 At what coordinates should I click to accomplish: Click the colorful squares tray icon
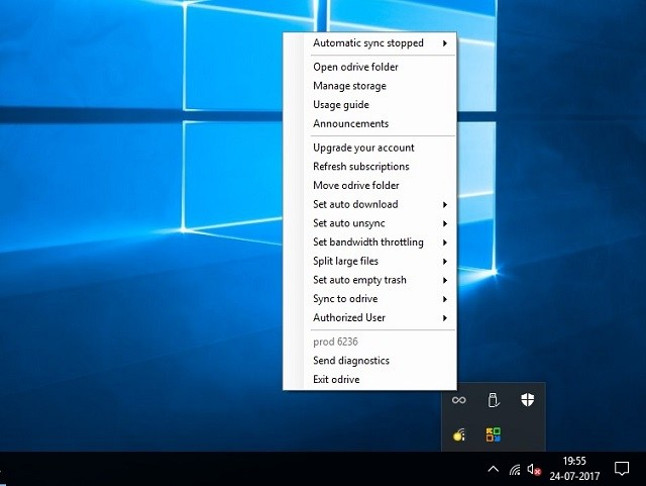493,435
